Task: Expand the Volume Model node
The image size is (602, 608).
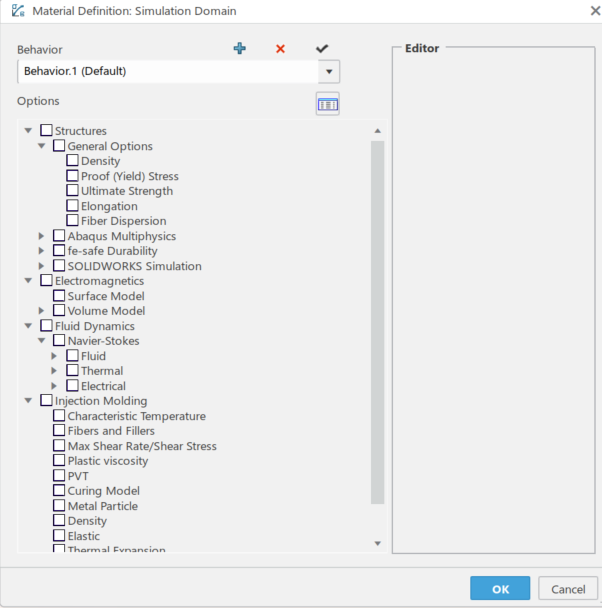Action: point(41,311)
